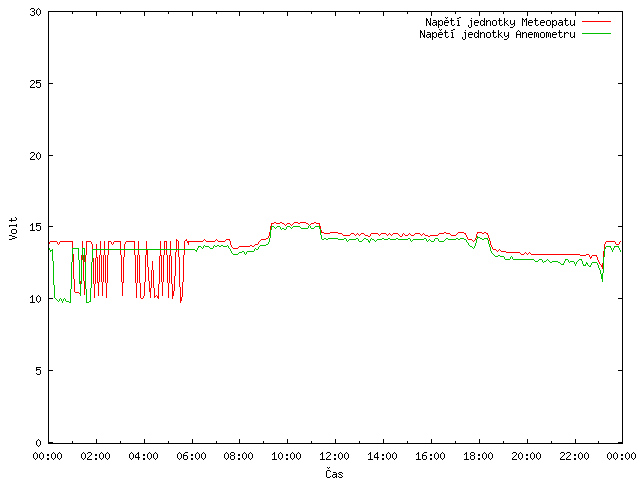Click the y-axis label '0'
This screenshot has height=480, width=640.
pos(39,443)
